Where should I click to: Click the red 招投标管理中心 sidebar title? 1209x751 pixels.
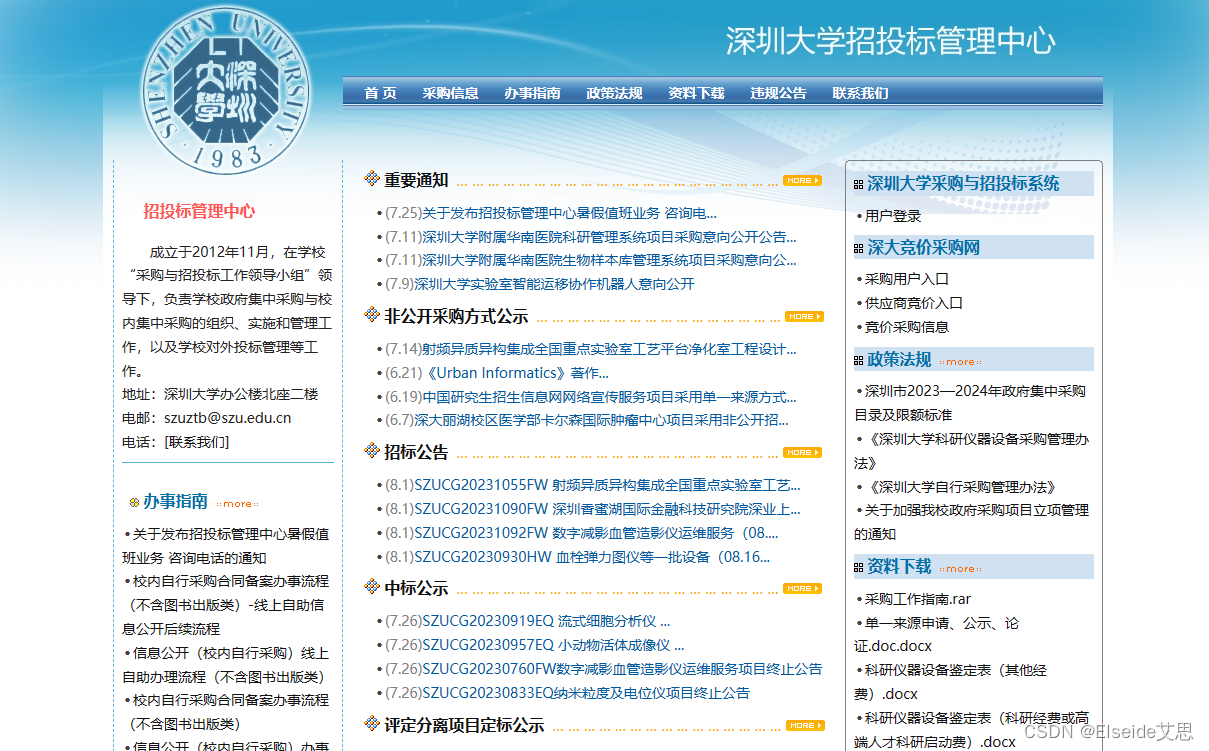199,211
